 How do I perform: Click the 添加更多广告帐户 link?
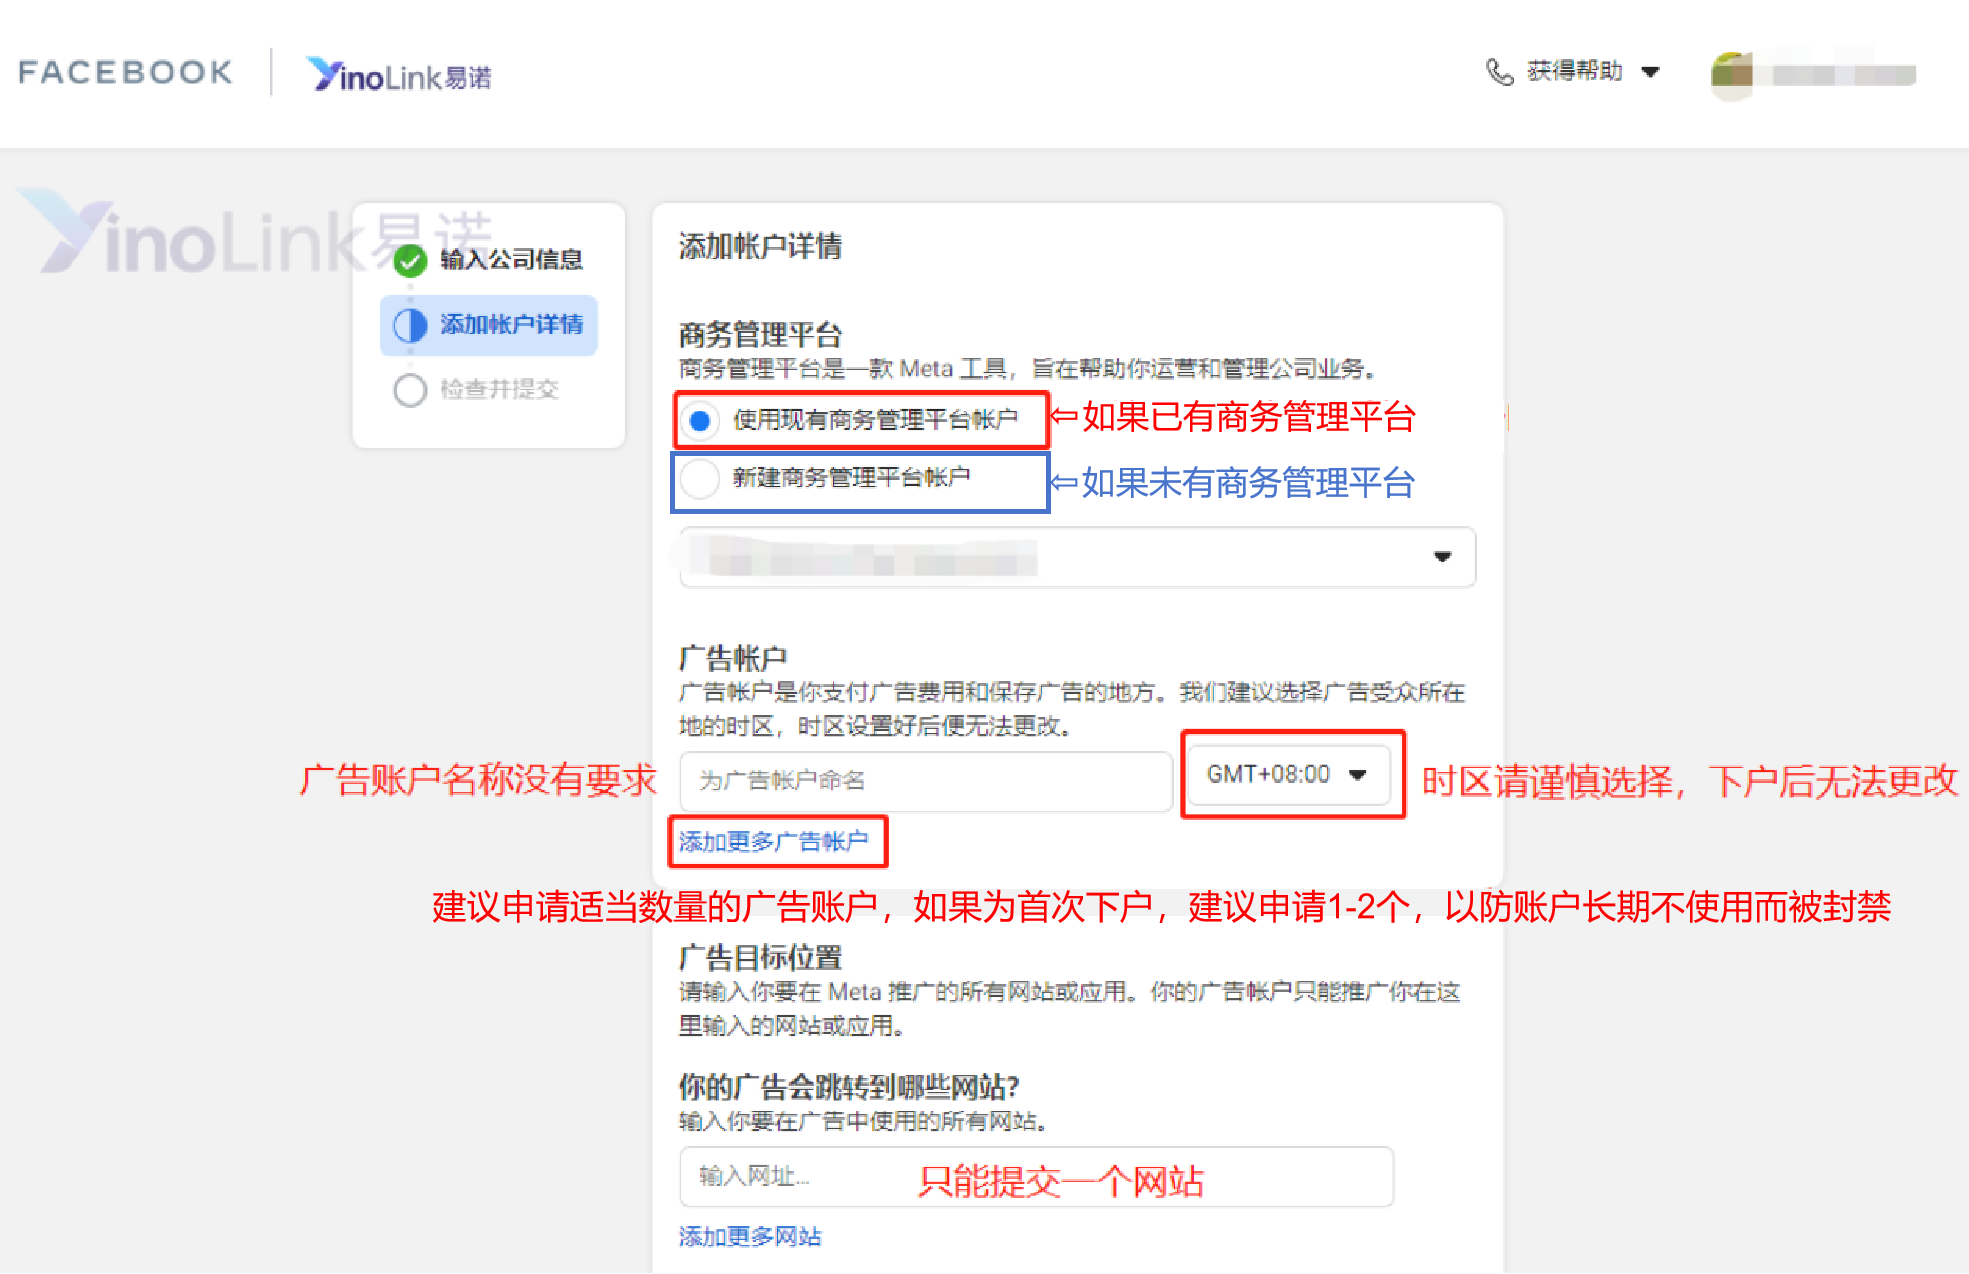click(773, 842)
